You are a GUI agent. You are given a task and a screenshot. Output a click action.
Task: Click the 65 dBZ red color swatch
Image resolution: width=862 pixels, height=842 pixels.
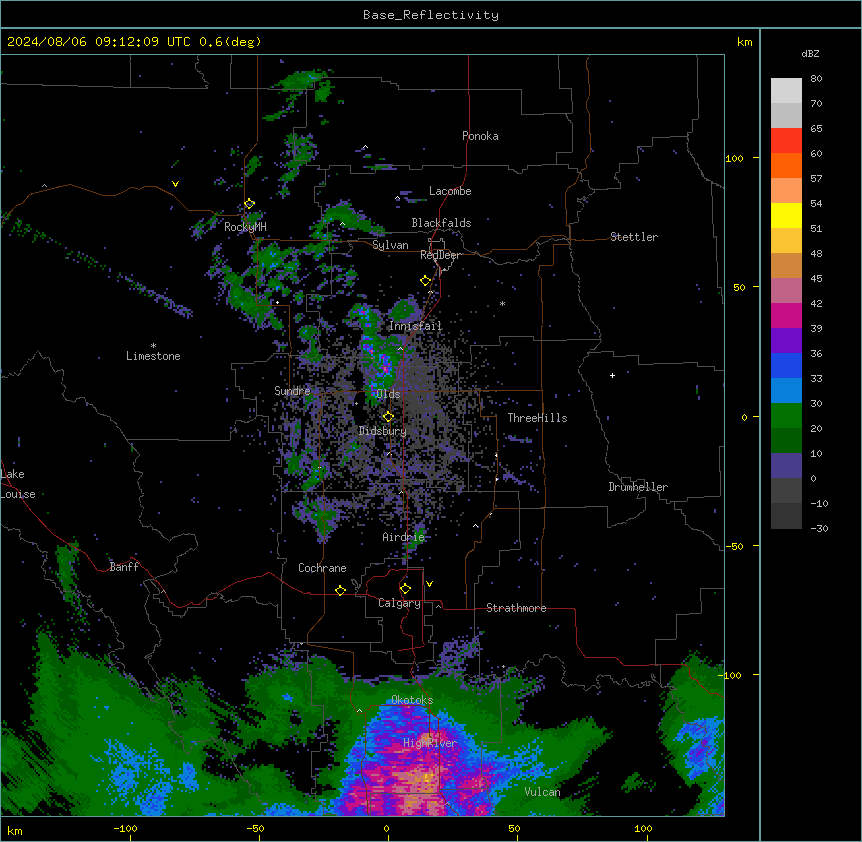(x=786, y=141)
